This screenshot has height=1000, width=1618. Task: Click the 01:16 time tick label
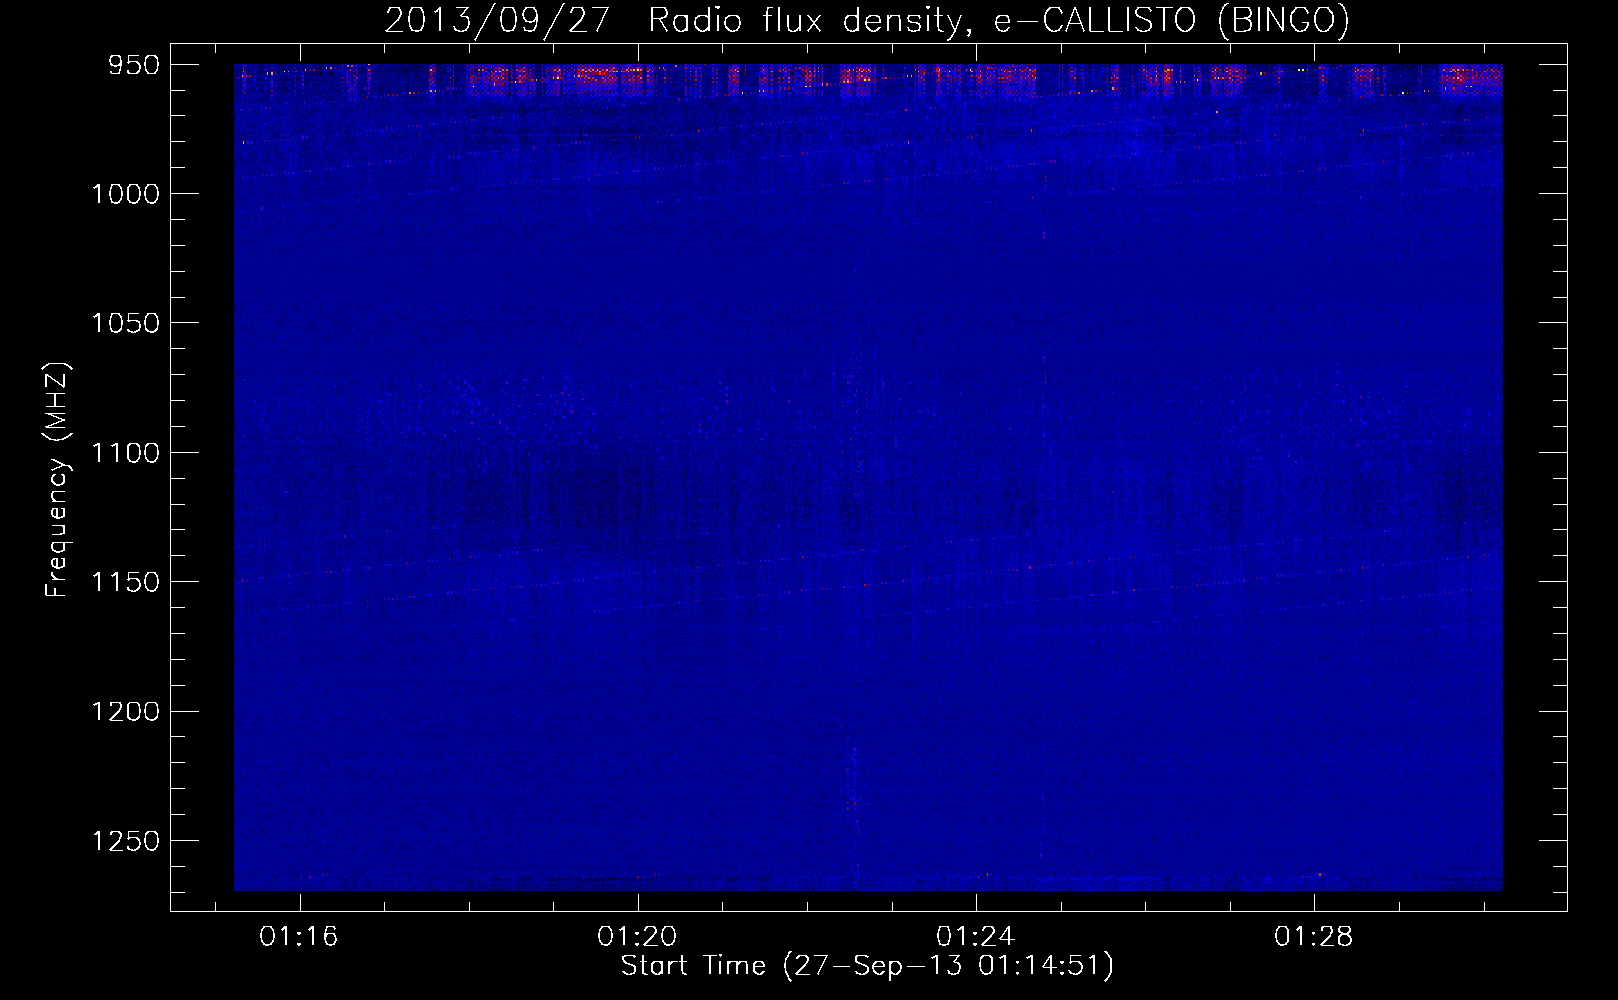299,937
